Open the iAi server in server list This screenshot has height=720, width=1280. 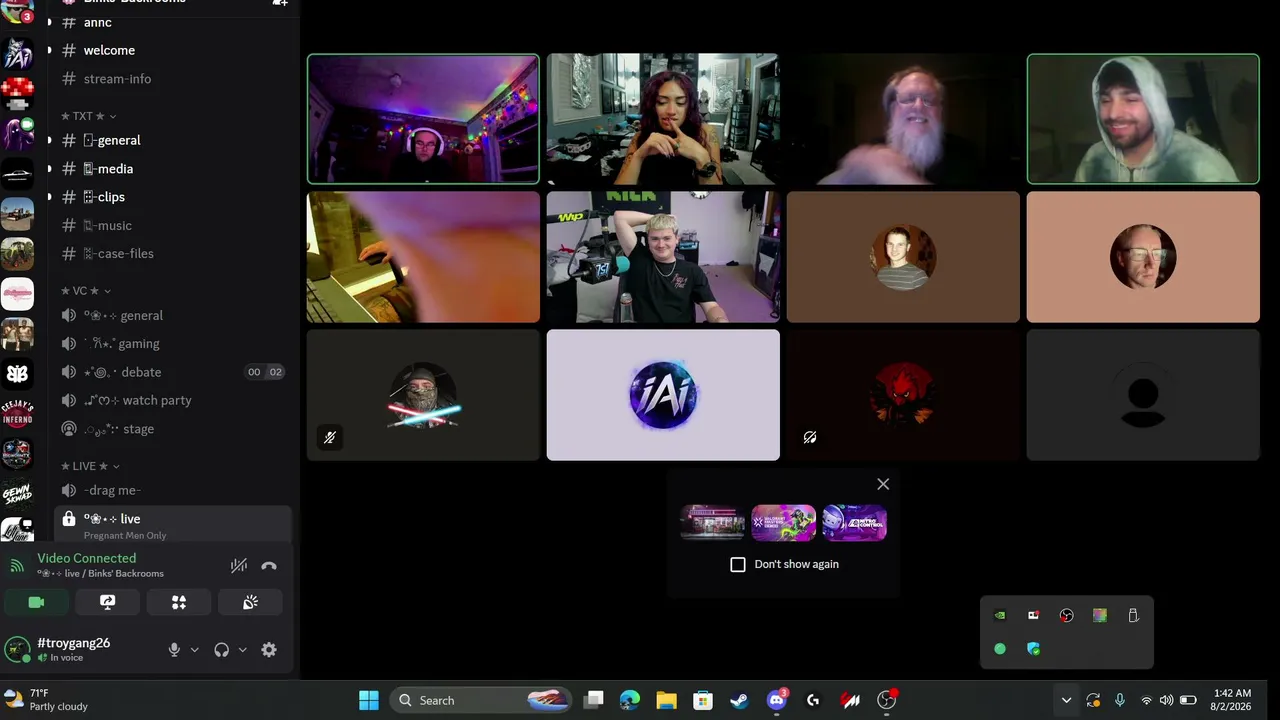coord(17,54)
